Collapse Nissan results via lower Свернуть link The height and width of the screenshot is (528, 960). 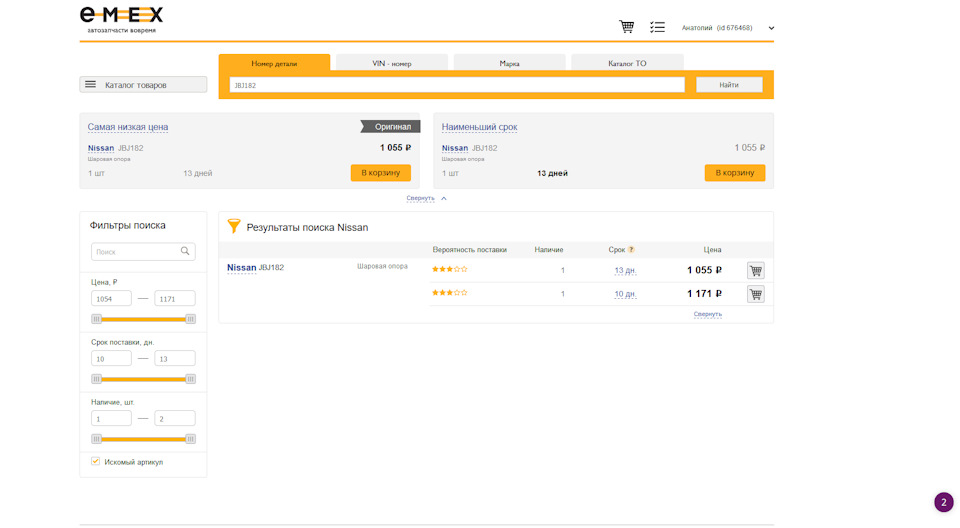point(707,314)
